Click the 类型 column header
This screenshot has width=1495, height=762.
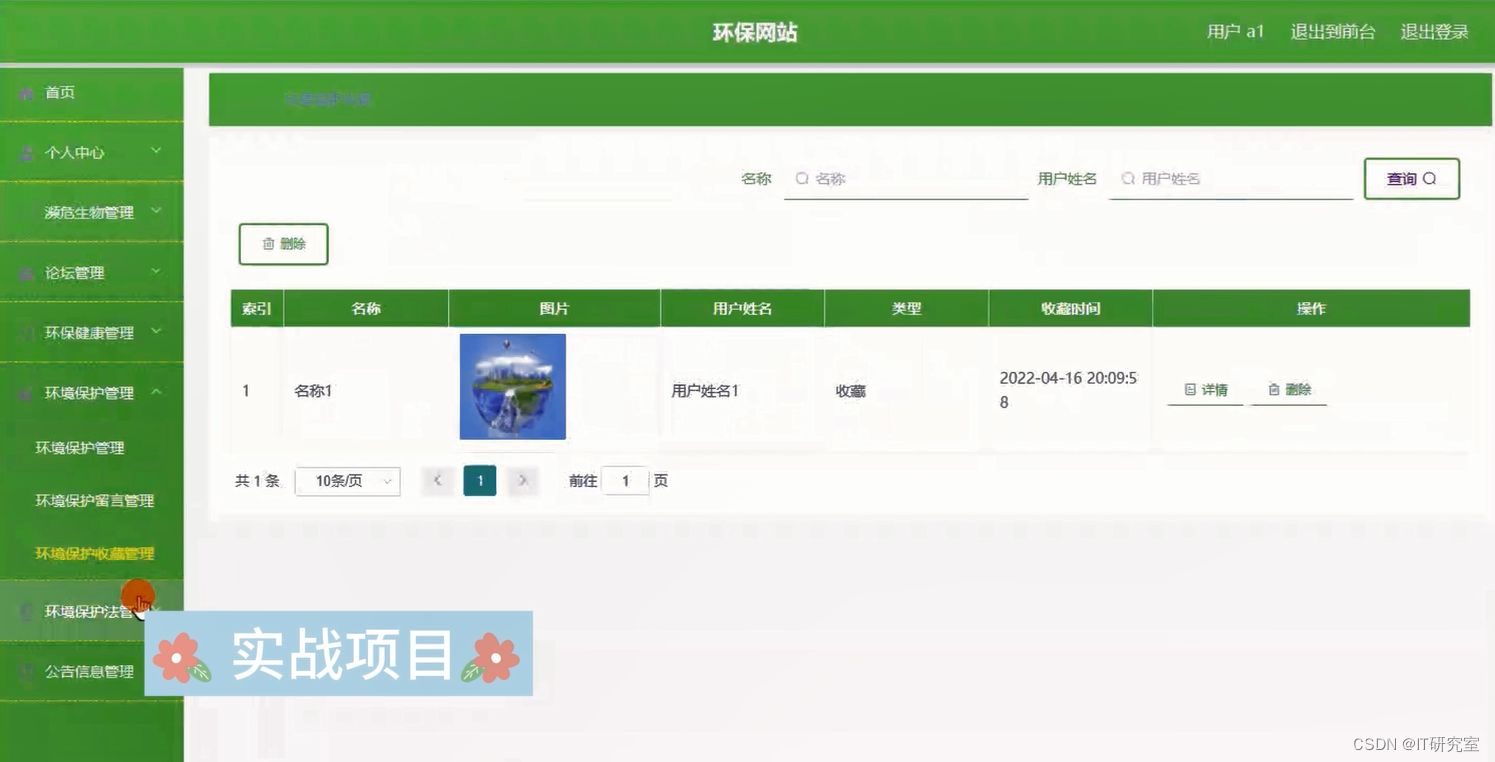906,309
